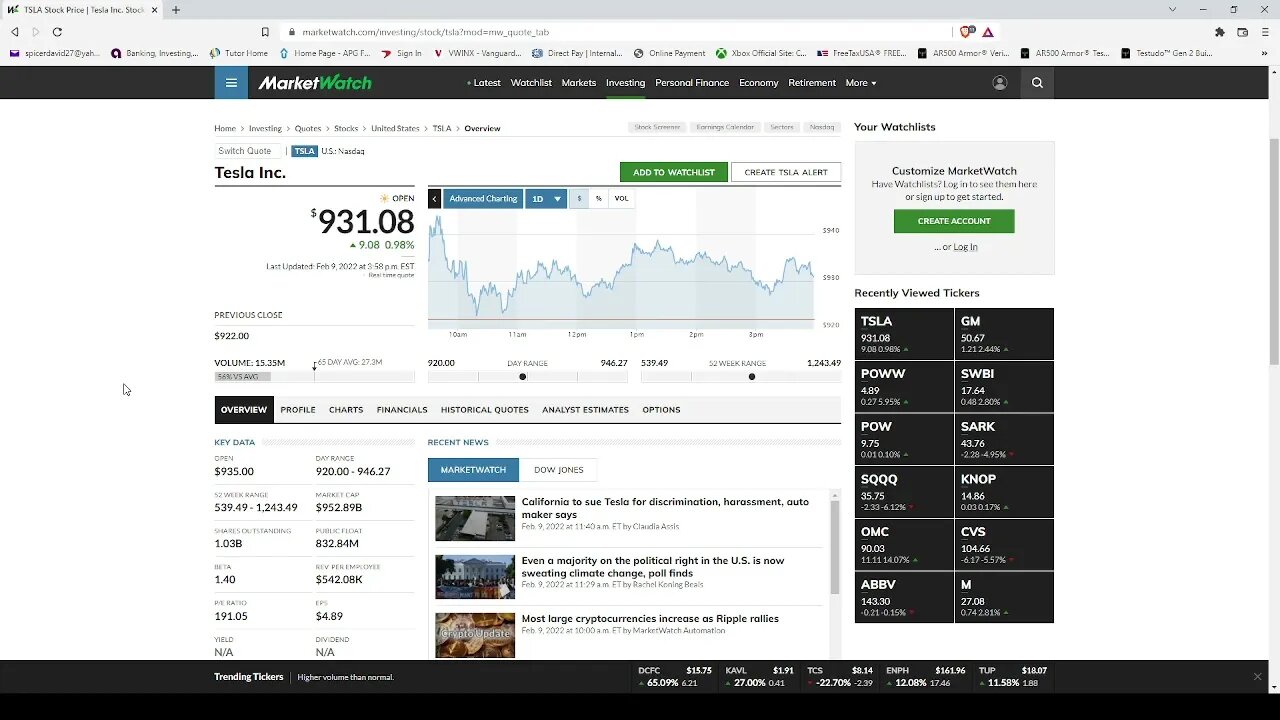Open the Home Page - APG bookmark
The height and width of the screenshot is (720, 1280).
click(x=326, y=53)
